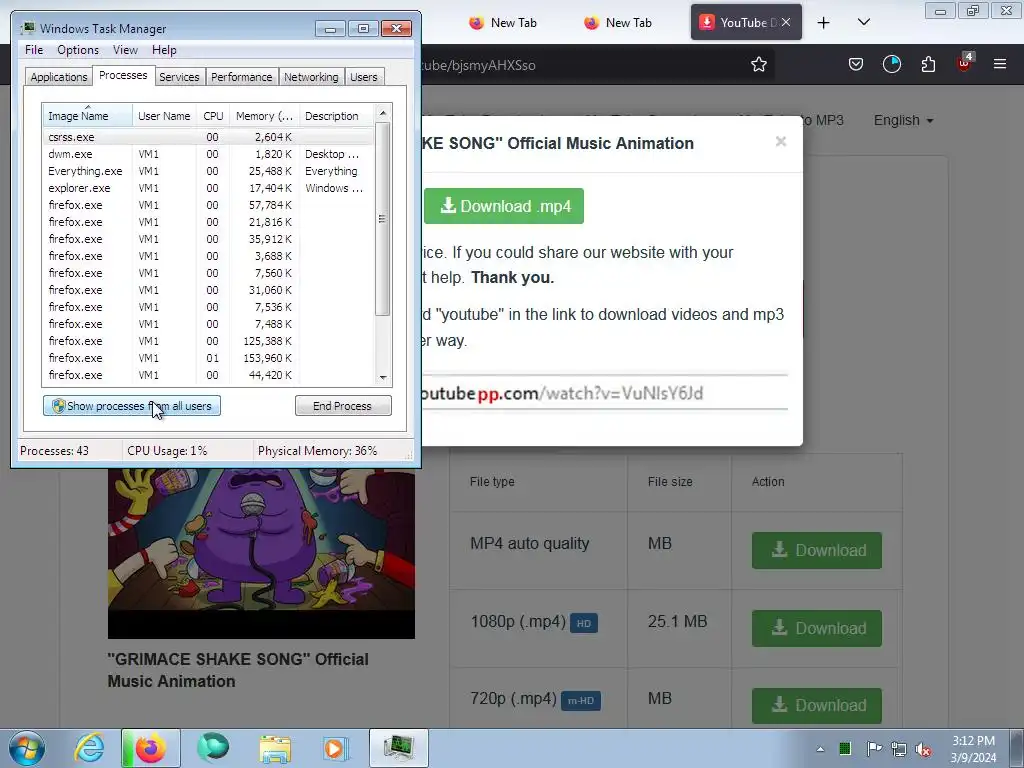Screen dimensions: 1024x768
Task: Open the Windows Start menu orb
Action: point(27,748)
